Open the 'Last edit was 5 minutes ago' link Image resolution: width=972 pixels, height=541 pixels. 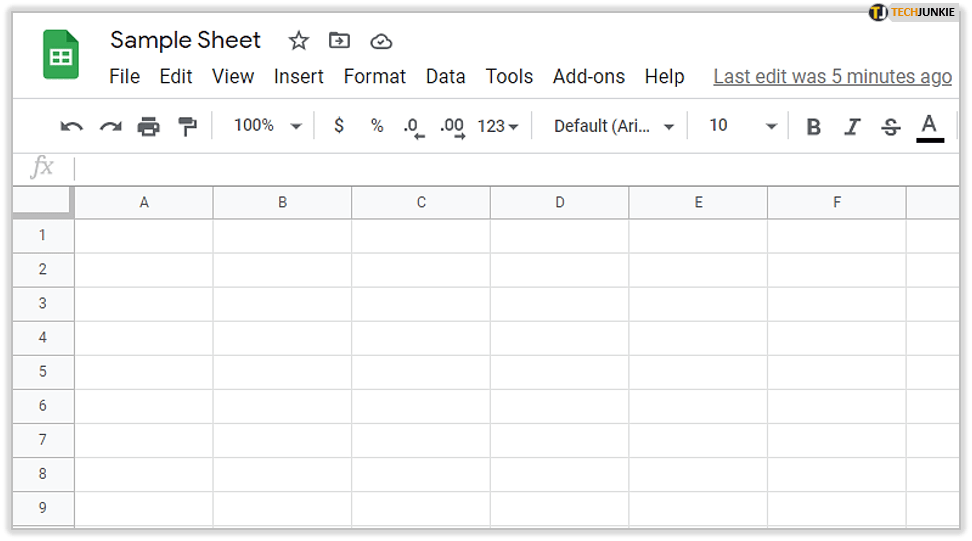[832, 77]
